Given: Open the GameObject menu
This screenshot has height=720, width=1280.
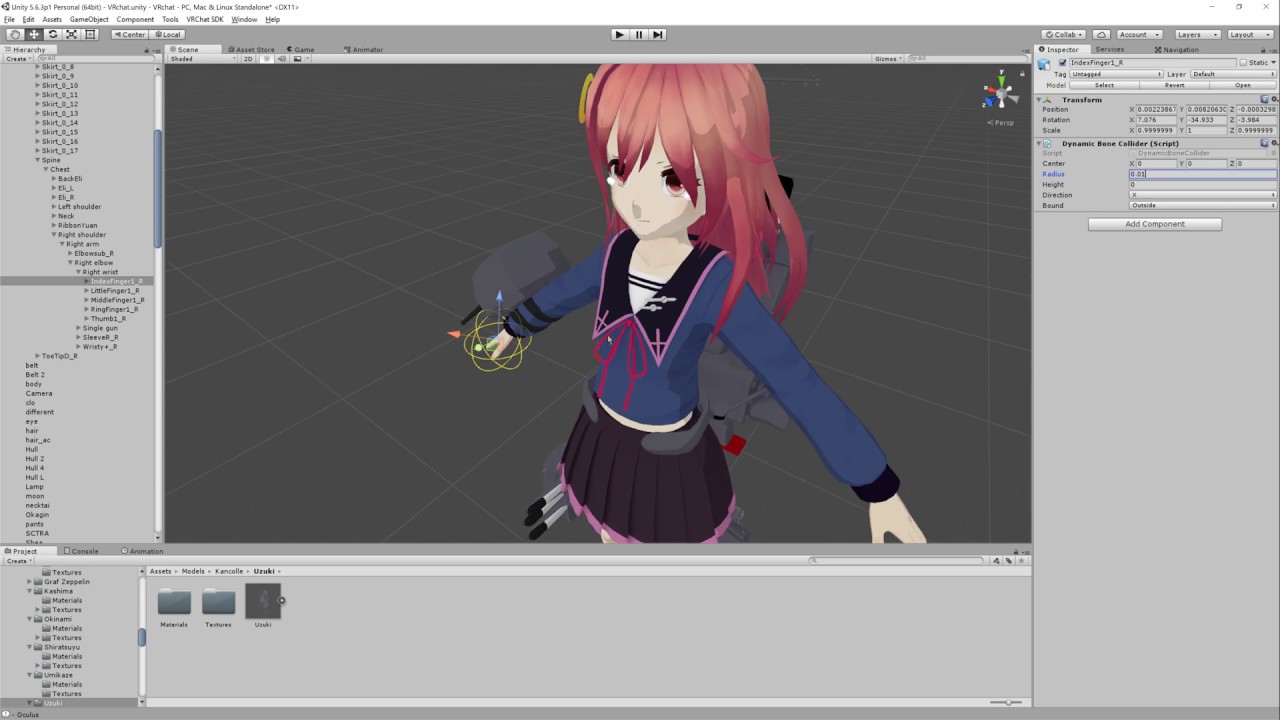Looking at the screenshot, I should 89,19.
